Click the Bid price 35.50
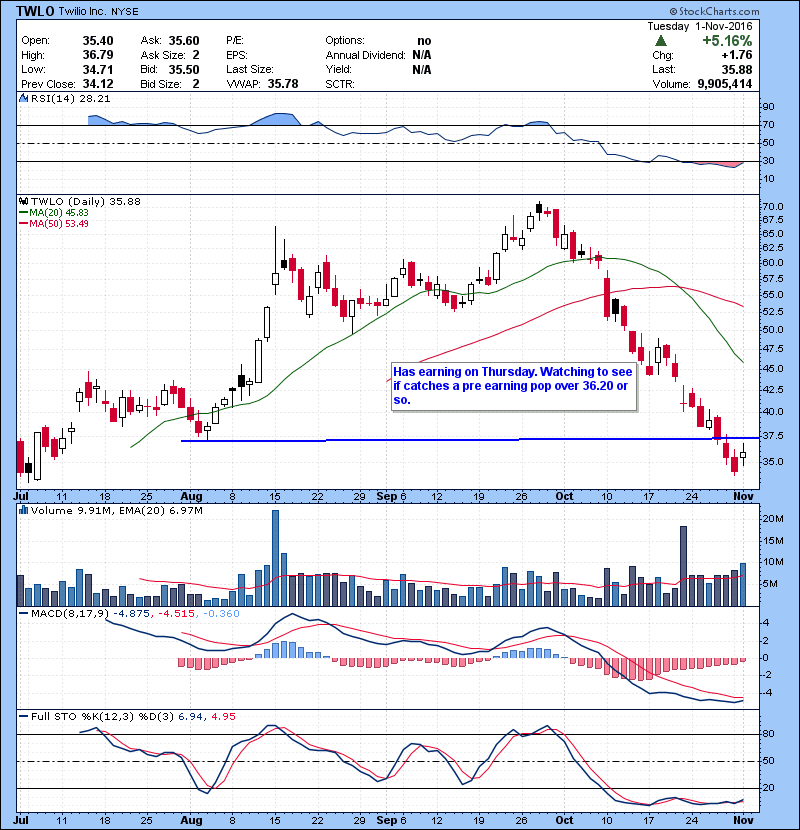Viewport: 800px width, 830px height. pyautogui.click(x=184, y=69)
